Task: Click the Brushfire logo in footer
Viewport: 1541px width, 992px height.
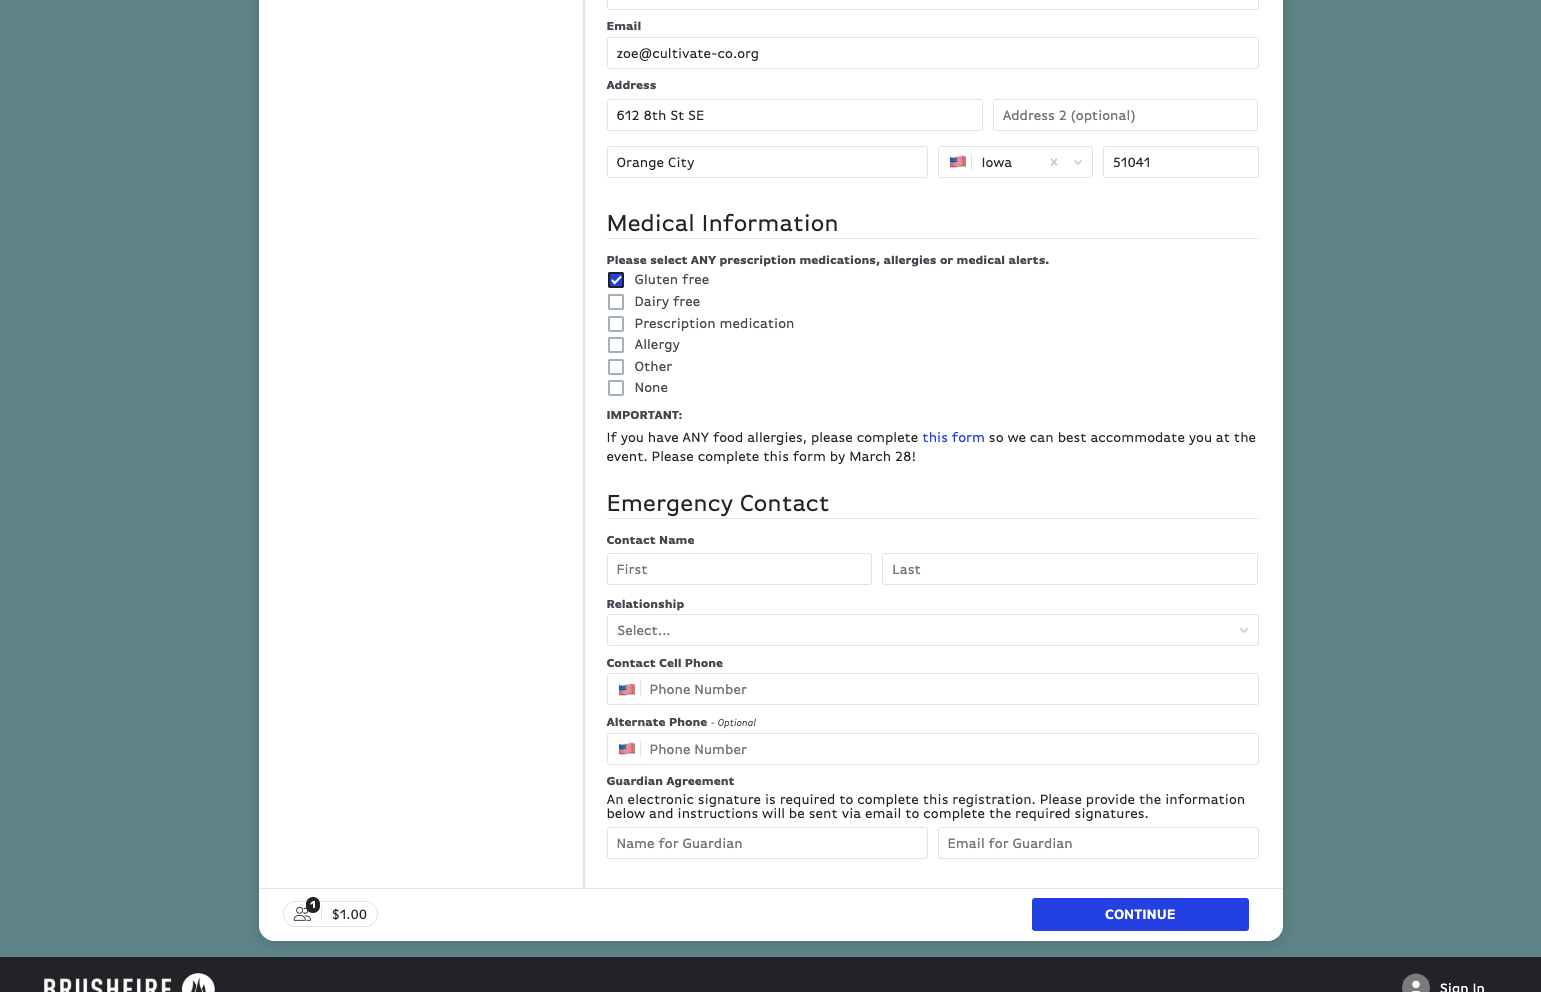Action: click(129, 985)
